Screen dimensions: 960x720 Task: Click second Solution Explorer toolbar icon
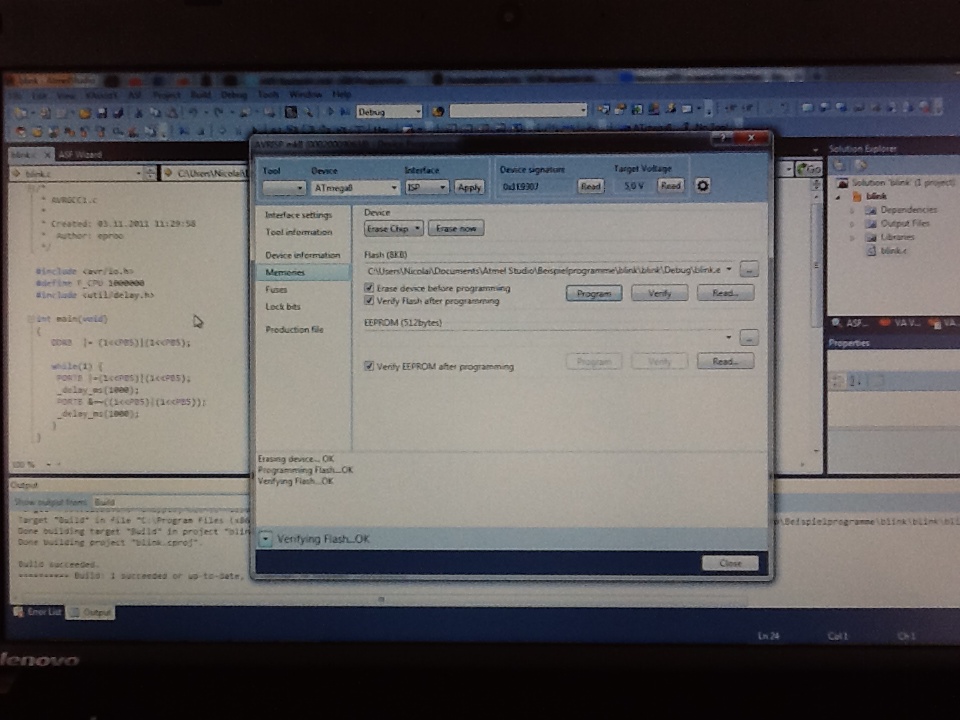[x=860, y=165]
